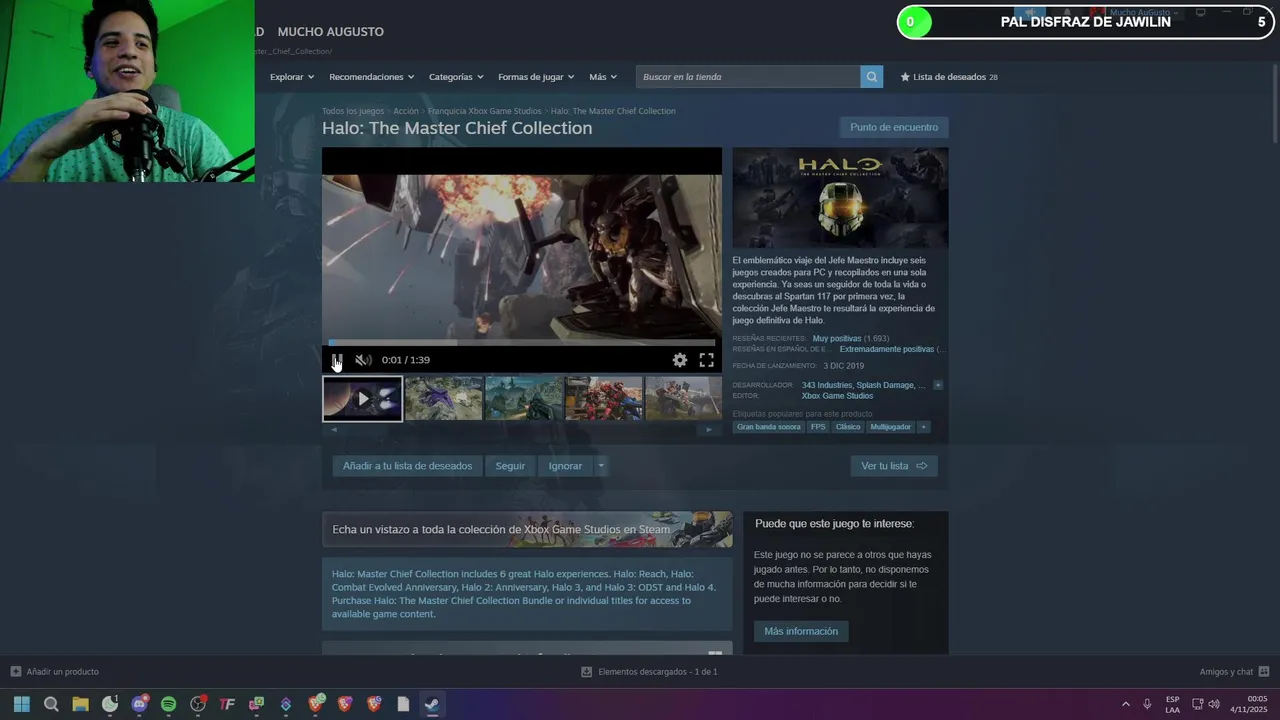Click the 'Más información' button
The height and width of the screenshot is (720, 1280).
[x=801, y=631]
